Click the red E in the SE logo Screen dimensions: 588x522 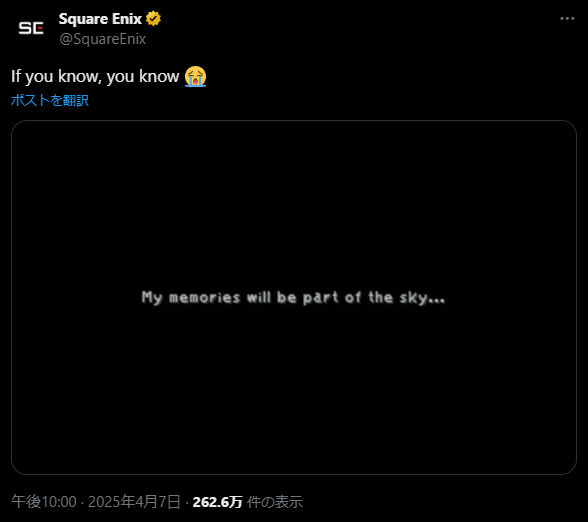point(39,28)
